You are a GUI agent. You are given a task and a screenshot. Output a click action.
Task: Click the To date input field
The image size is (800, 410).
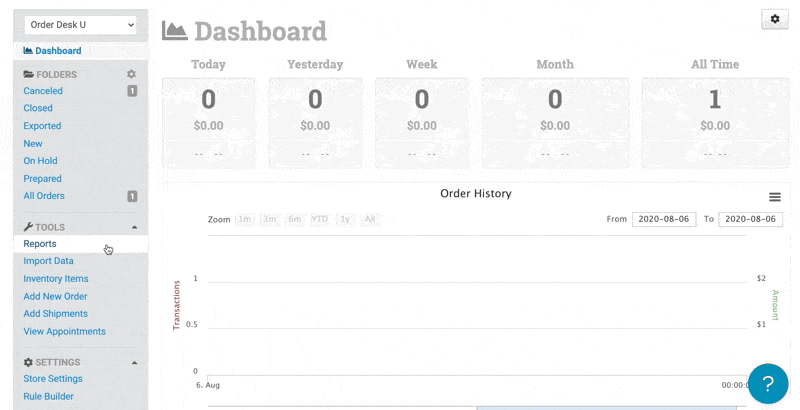click(x=750, y=219)
